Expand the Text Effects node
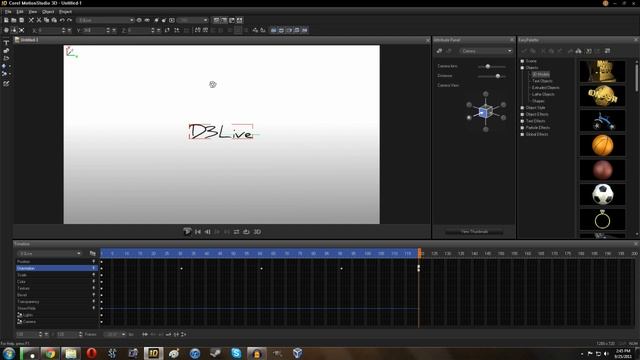640x360 pixels. [522, 121]
